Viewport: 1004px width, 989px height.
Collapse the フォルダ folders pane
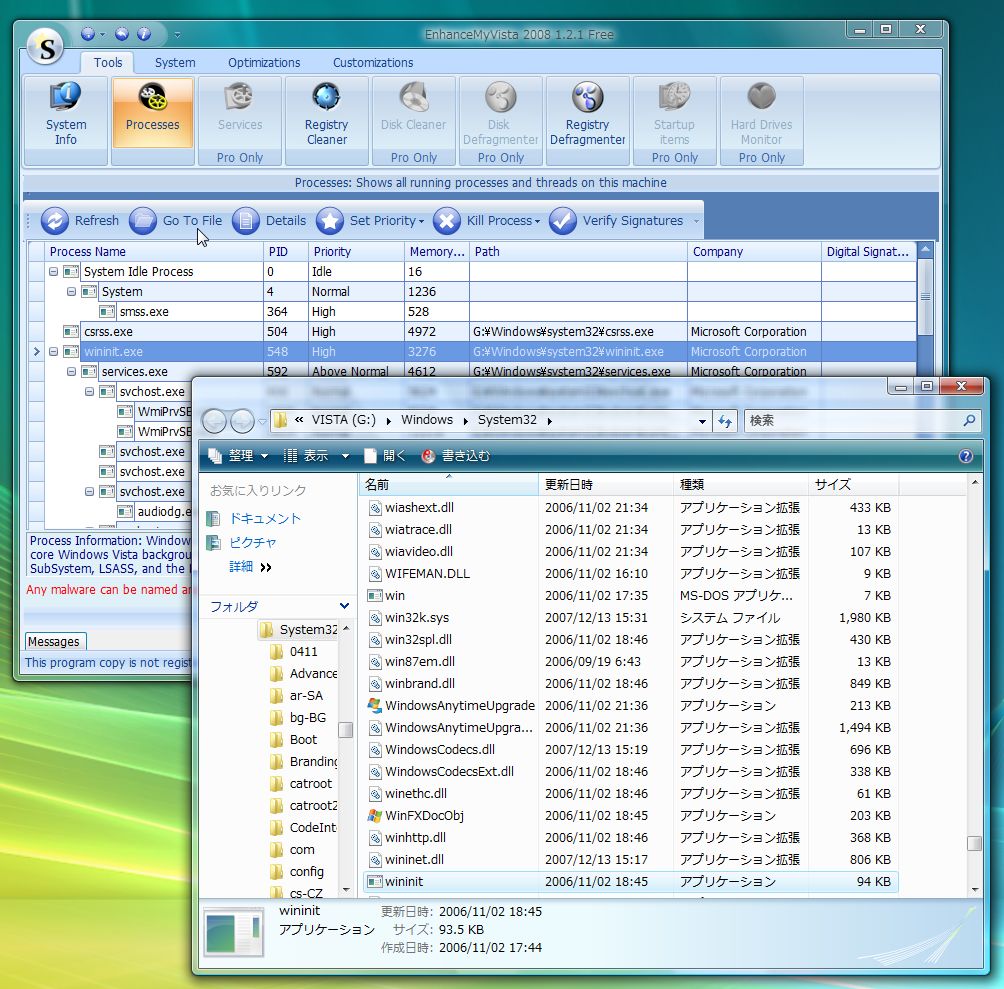[x=344, y=606]
